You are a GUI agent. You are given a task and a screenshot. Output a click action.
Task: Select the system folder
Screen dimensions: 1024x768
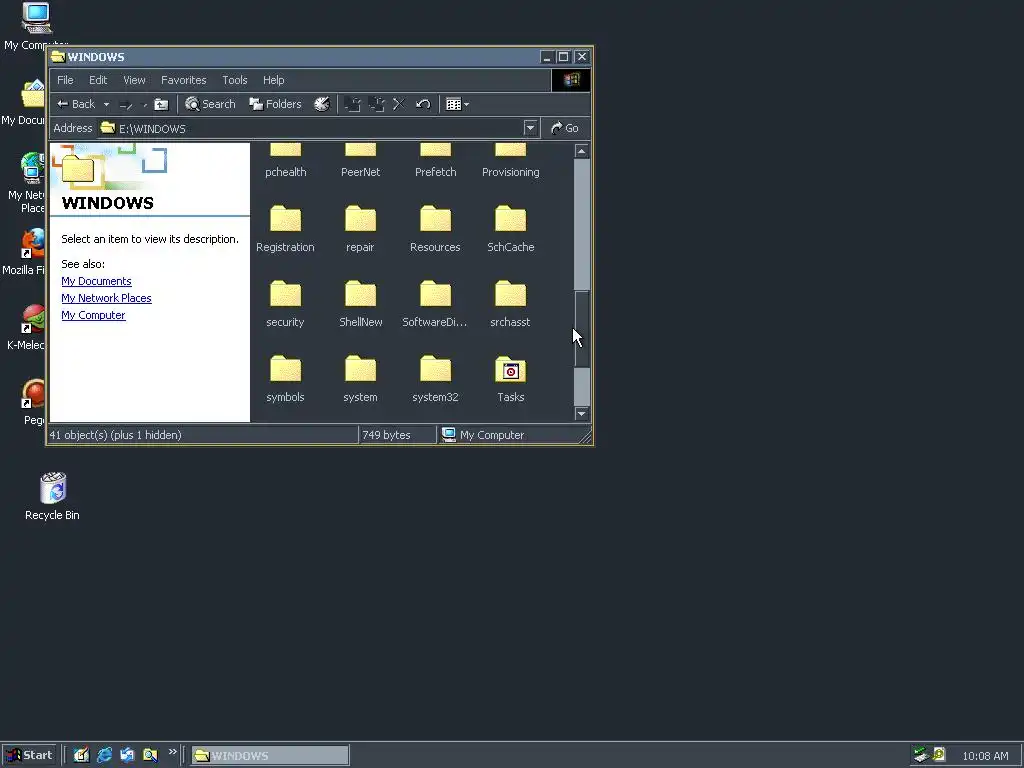click(x=360, y=379)
